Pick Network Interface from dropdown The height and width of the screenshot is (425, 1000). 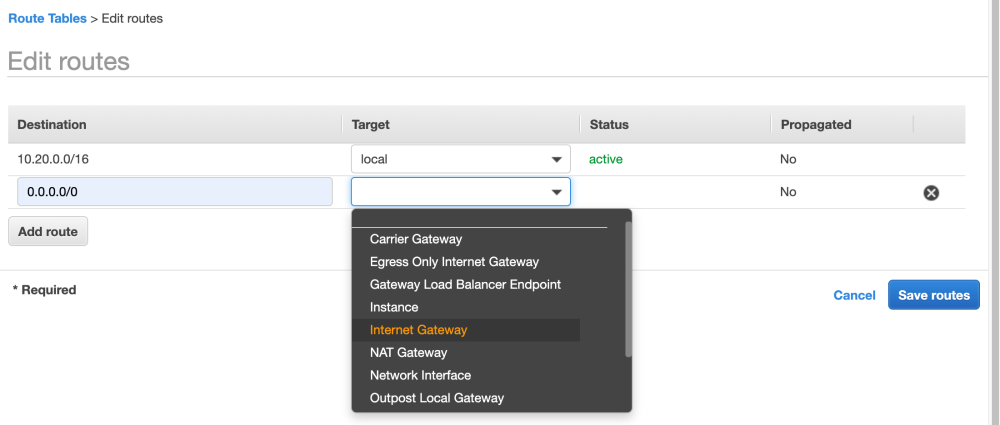[x=420, y=375]
